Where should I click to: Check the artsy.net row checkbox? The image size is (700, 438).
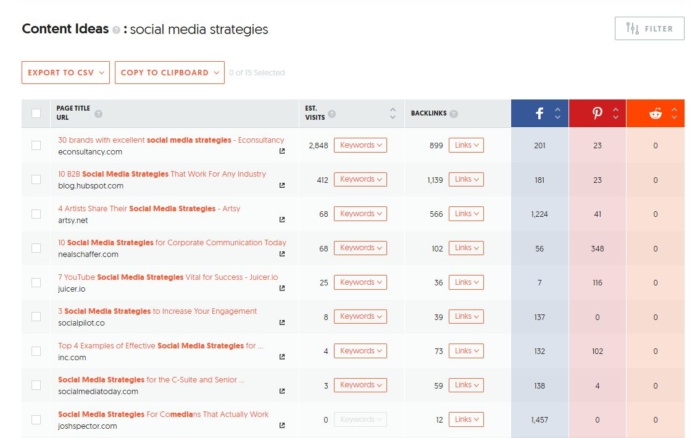point(36,214)
